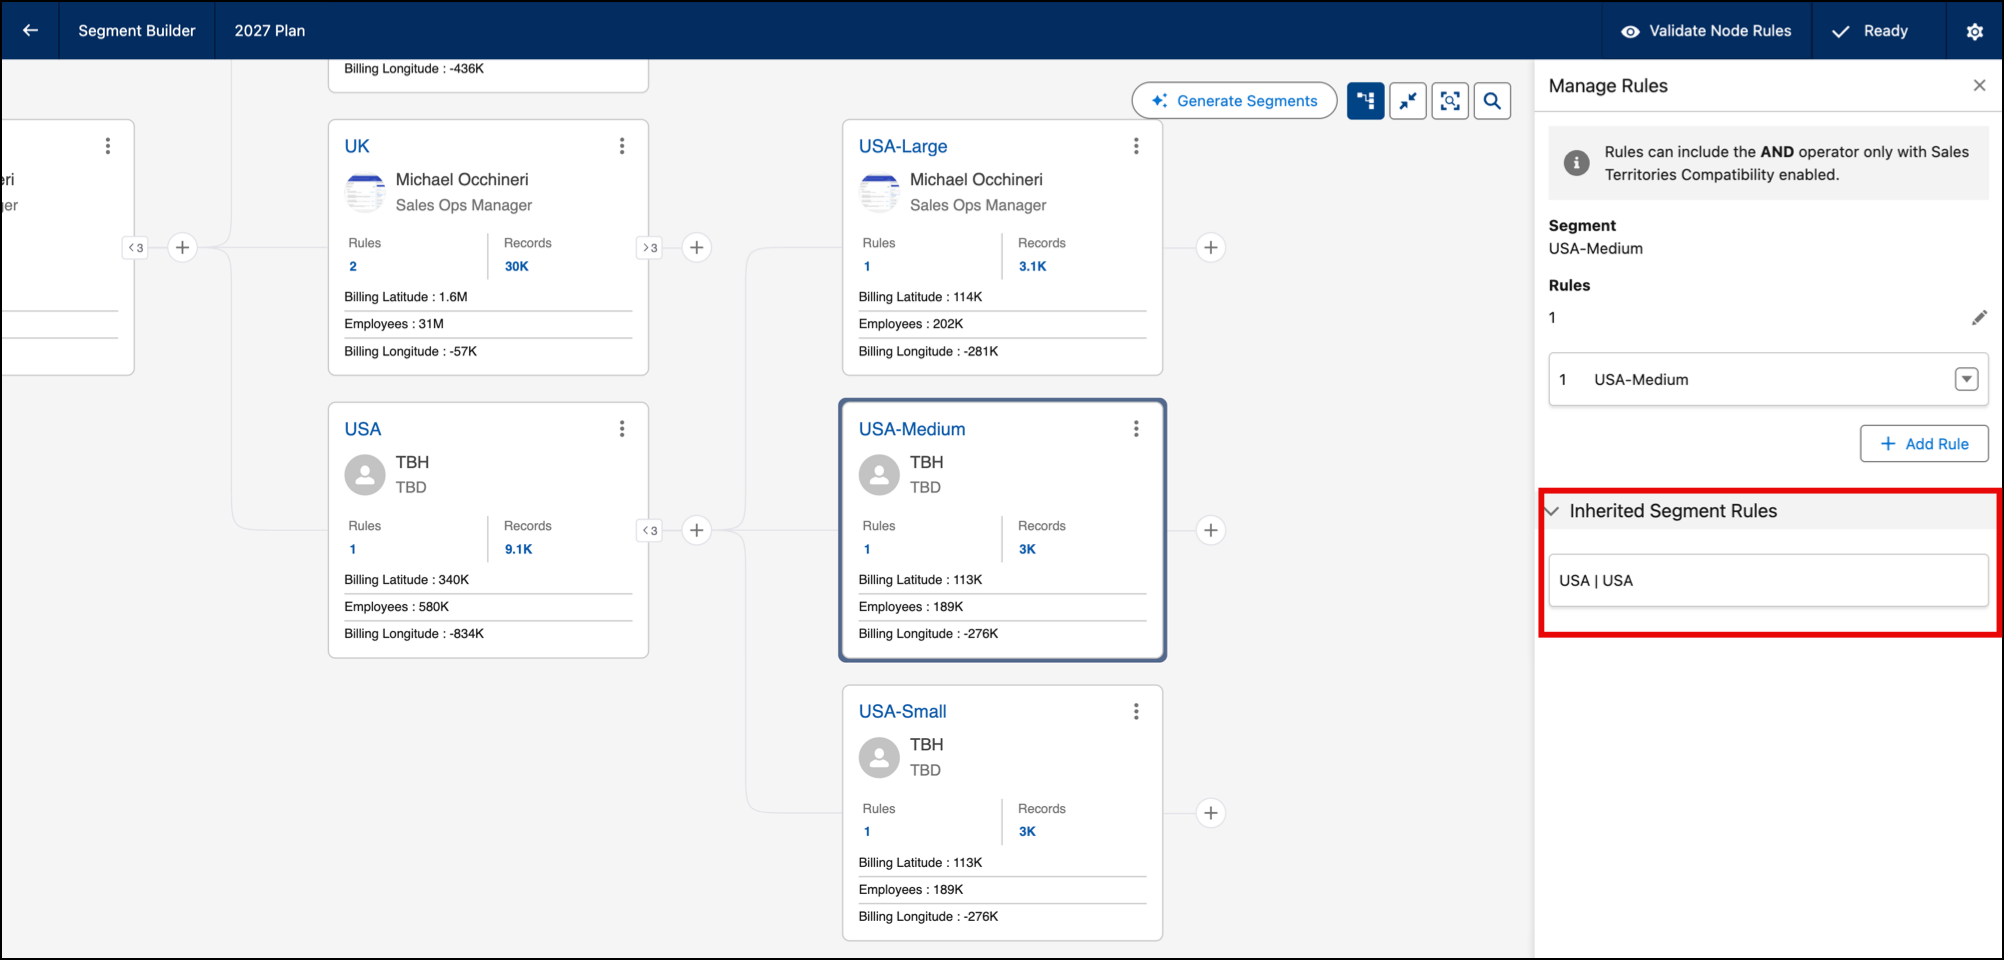The width and height of the screenshot is (2004, 960).
Task: Open the partially visible left card menu
Action: tap(108, 146)
